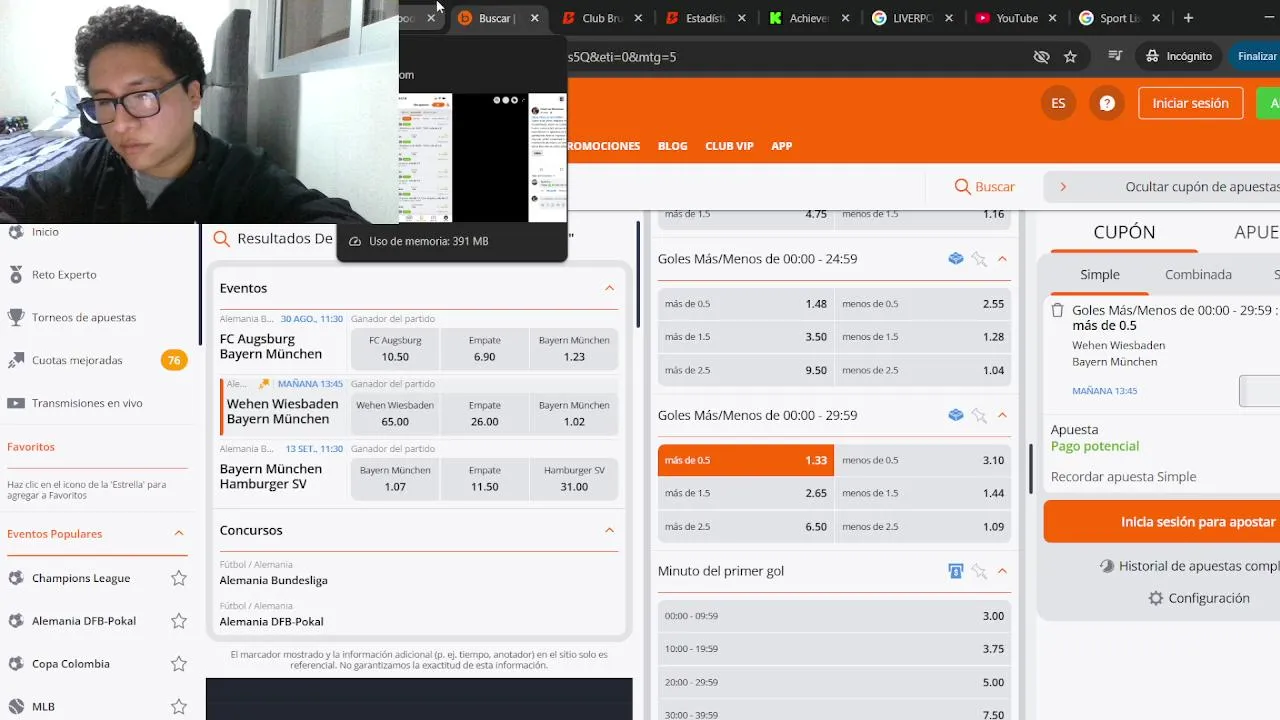Select más de 1.5 at odds 2.65

pyautogui.click(x=746, y=493)
